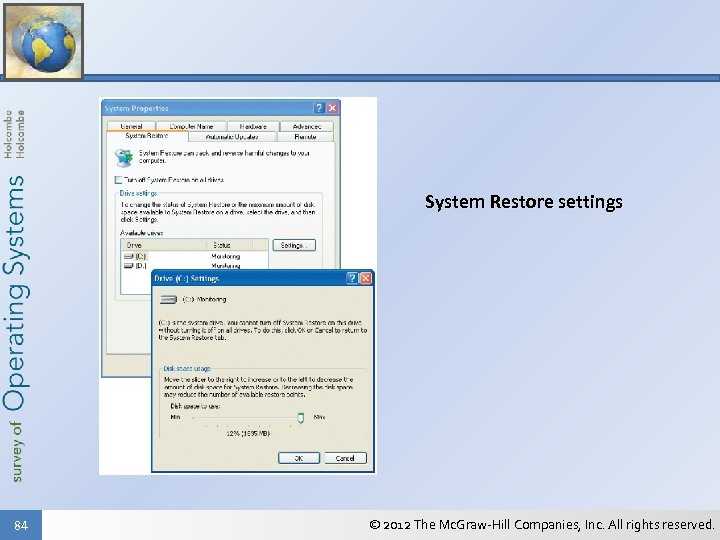This screenshot has height=540, width=720.
Task: Click the globe logo image on slide
Action: [44, 41]
